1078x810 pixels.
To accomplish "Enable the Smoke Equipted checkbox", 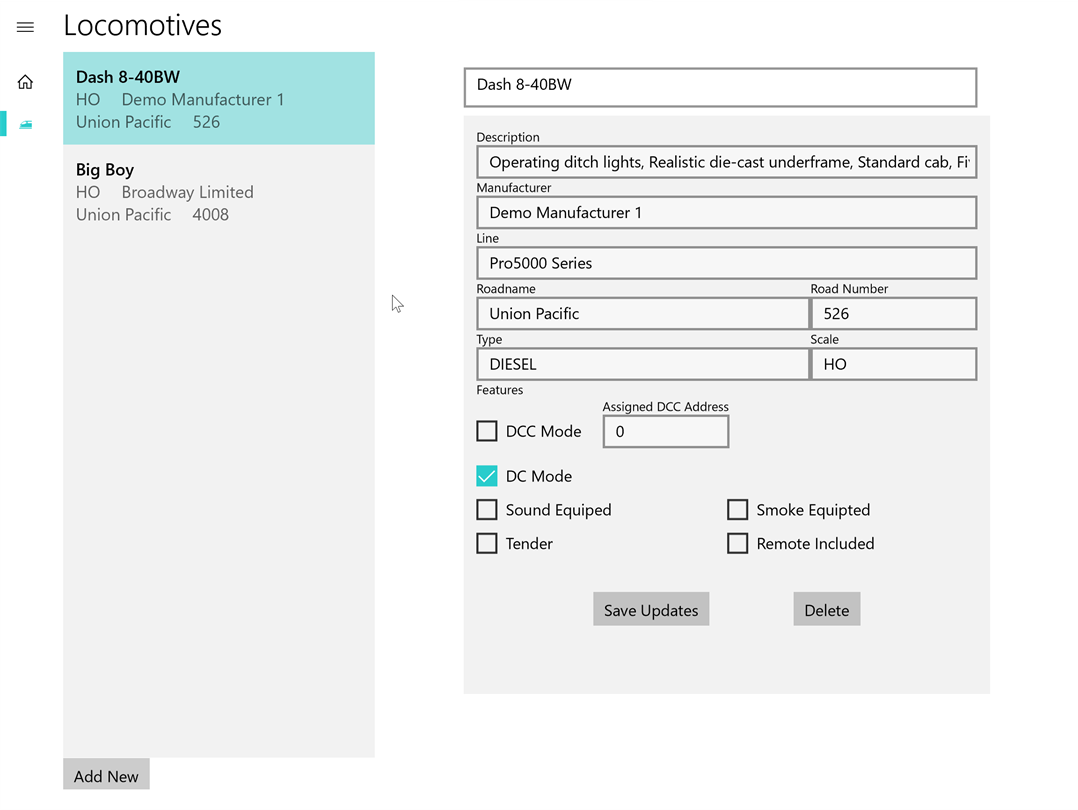I will (x=738, y=510).
